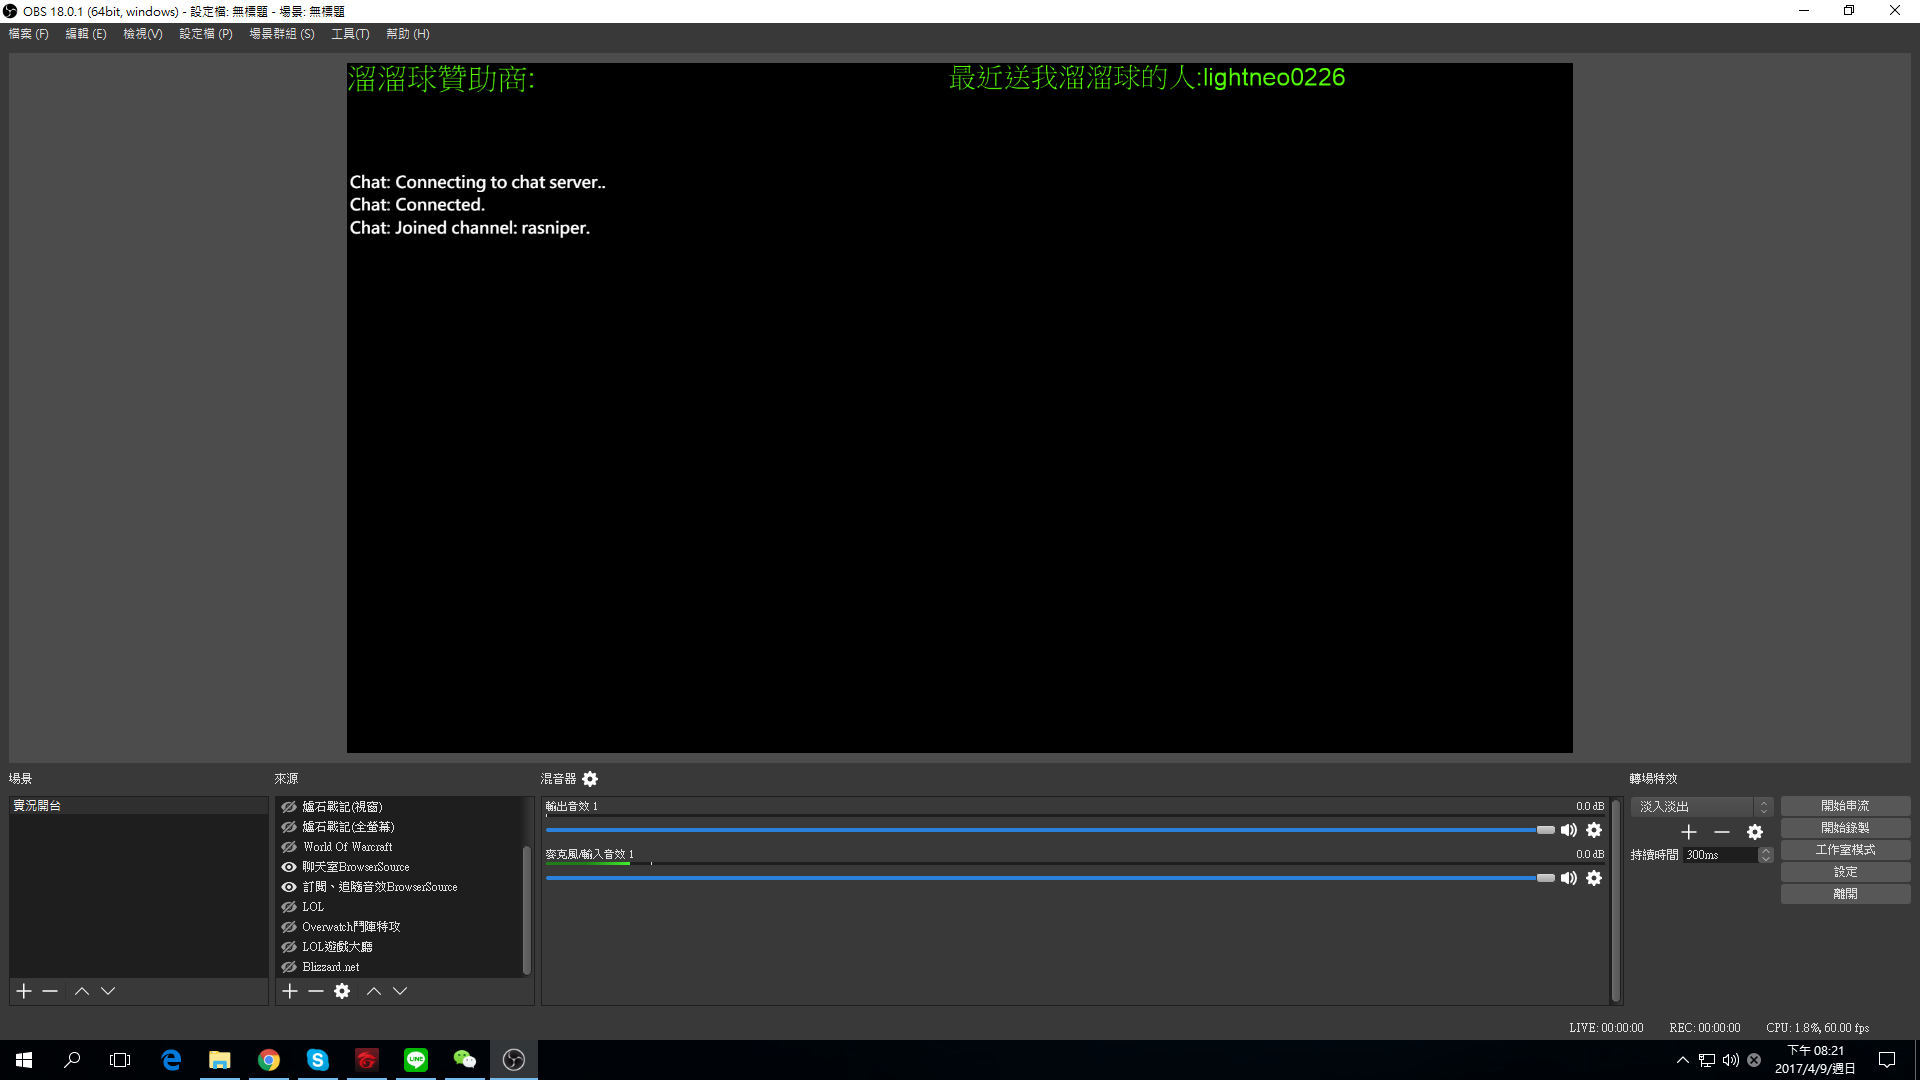
Task: Hide the 聊天室BrowserSource source
Action: (289, 867)
